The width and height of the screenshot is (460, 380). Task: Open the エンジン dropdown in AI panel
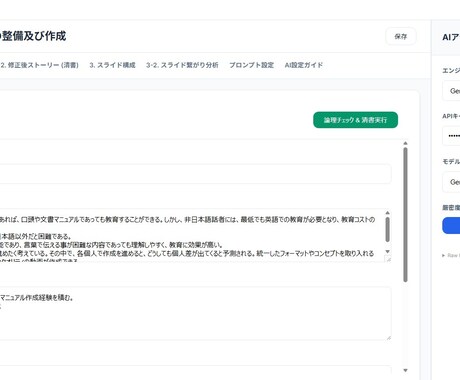(451, 91)
